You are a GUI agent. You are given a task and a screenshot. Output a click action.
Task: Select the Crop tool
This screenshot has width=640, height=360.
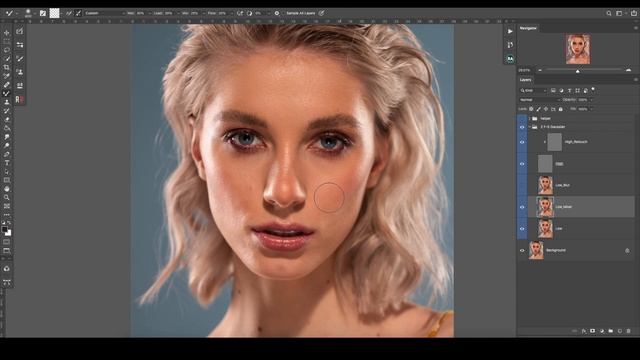point(7,67)
